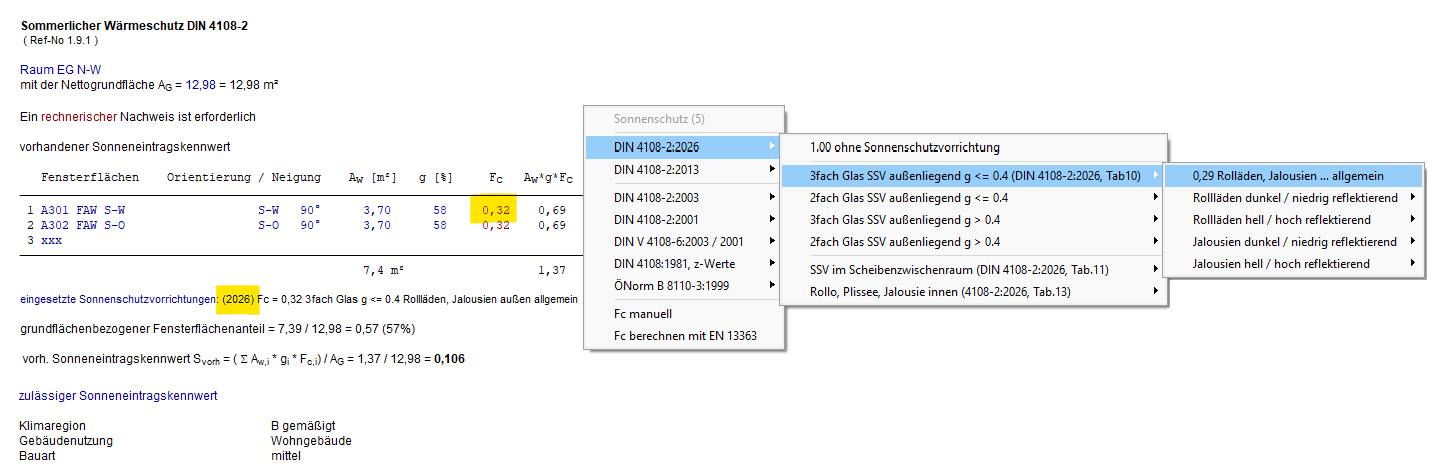Click Bauart value mittel
Image resolution: width=1440 pixels, height=464 pixels.
[286, 456]
